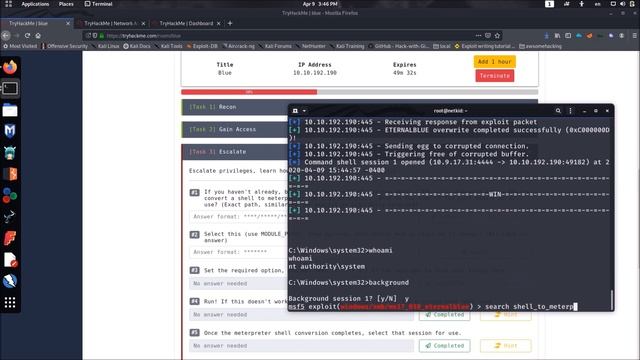640x360 pixels.
Task: Open the page actions three-dot menu
Action: (478, 36)
